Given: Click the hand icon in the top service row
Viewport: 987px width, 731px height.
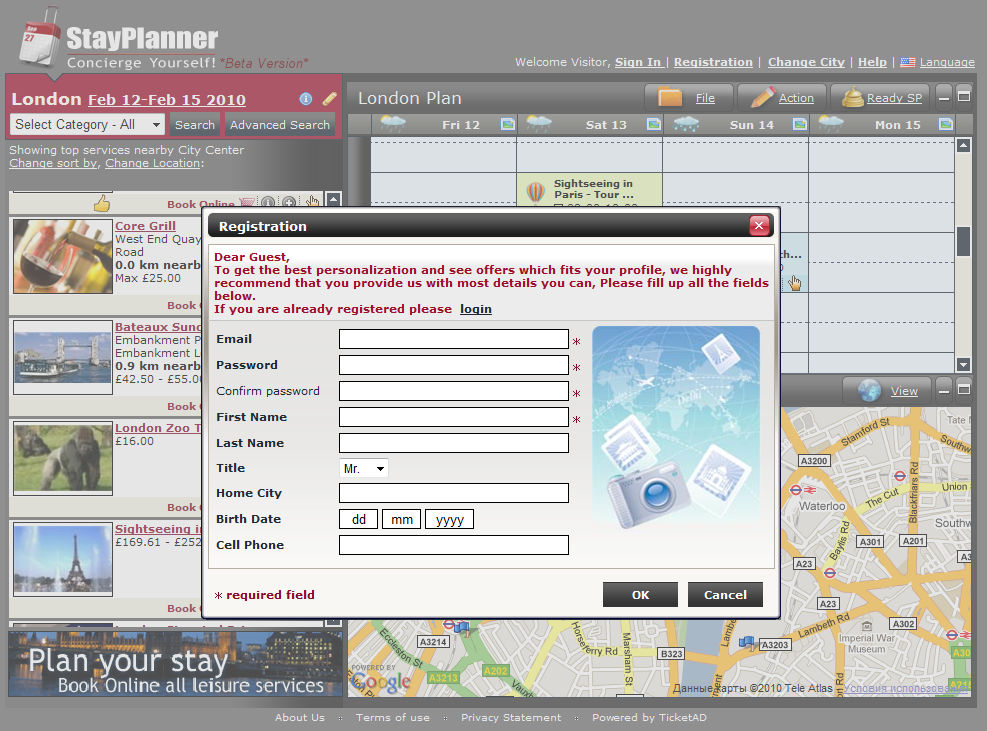Looking at the screenshot, I should (x=312, y=202).
